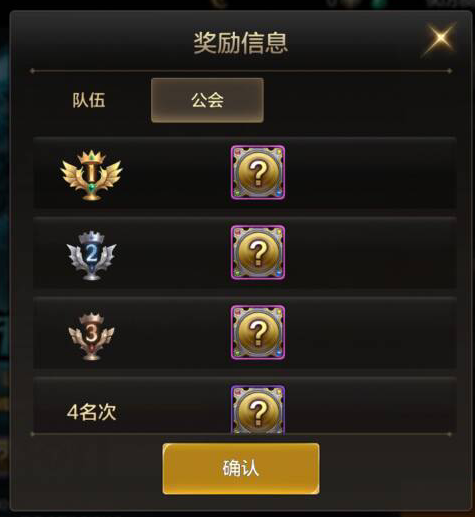Image resolution: width=475 pixels, height=517 pixels.
Task: Select the 公会 tab
Action: click(207, 100)
